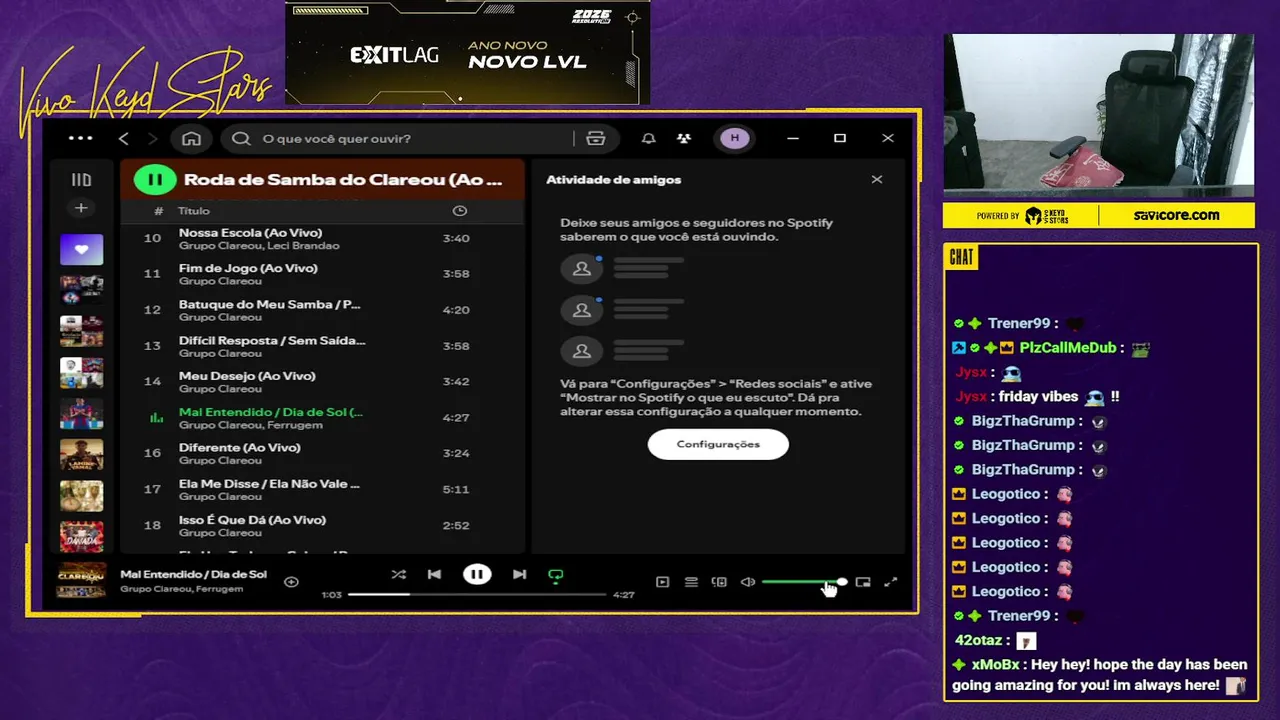Click the Configurações button

point(718,444)
